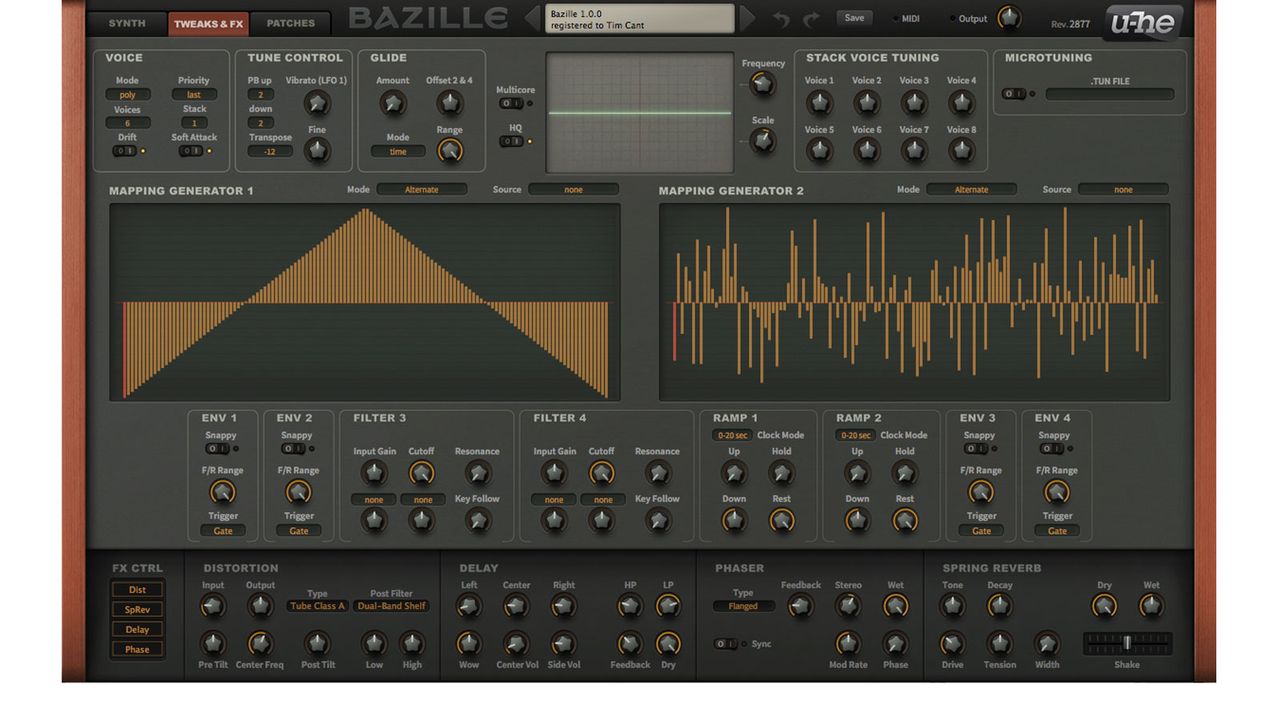Open the Glide Mode time dropdown
1280x720 pixels.
398,151
